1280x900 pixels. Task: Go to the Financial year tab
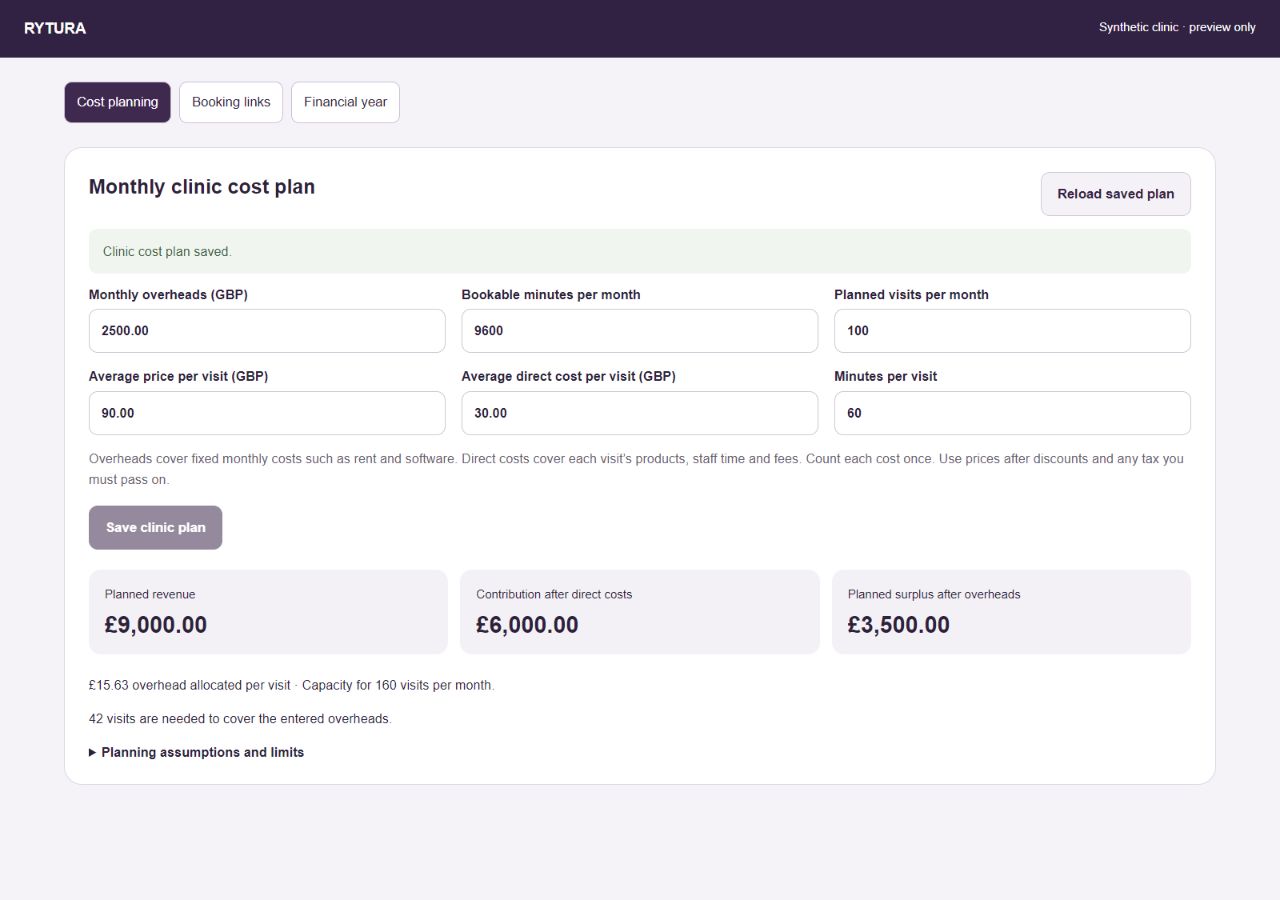point(345,102)
